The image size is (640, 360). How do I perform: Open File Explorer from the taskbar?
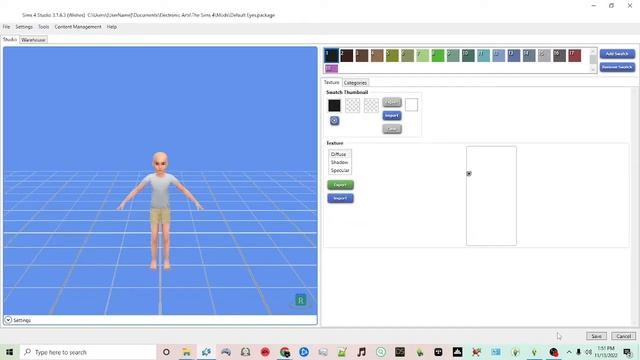tap(186, 352)
